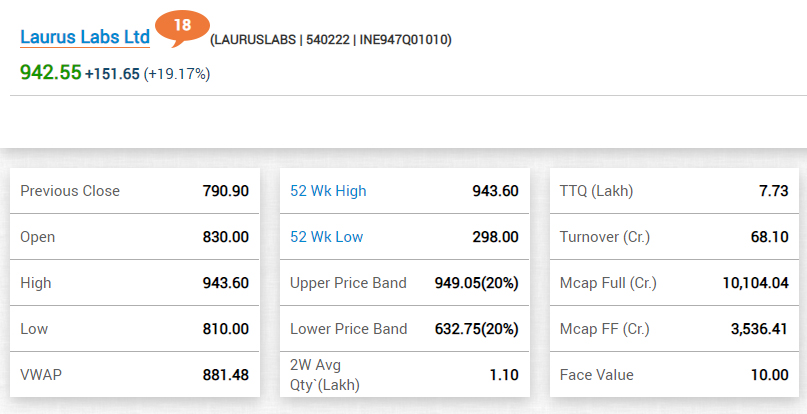Open the 52 Wk Low link
The width and height of the screenshot is (807, 414).
pyautogui.click(x=326, y=237)
